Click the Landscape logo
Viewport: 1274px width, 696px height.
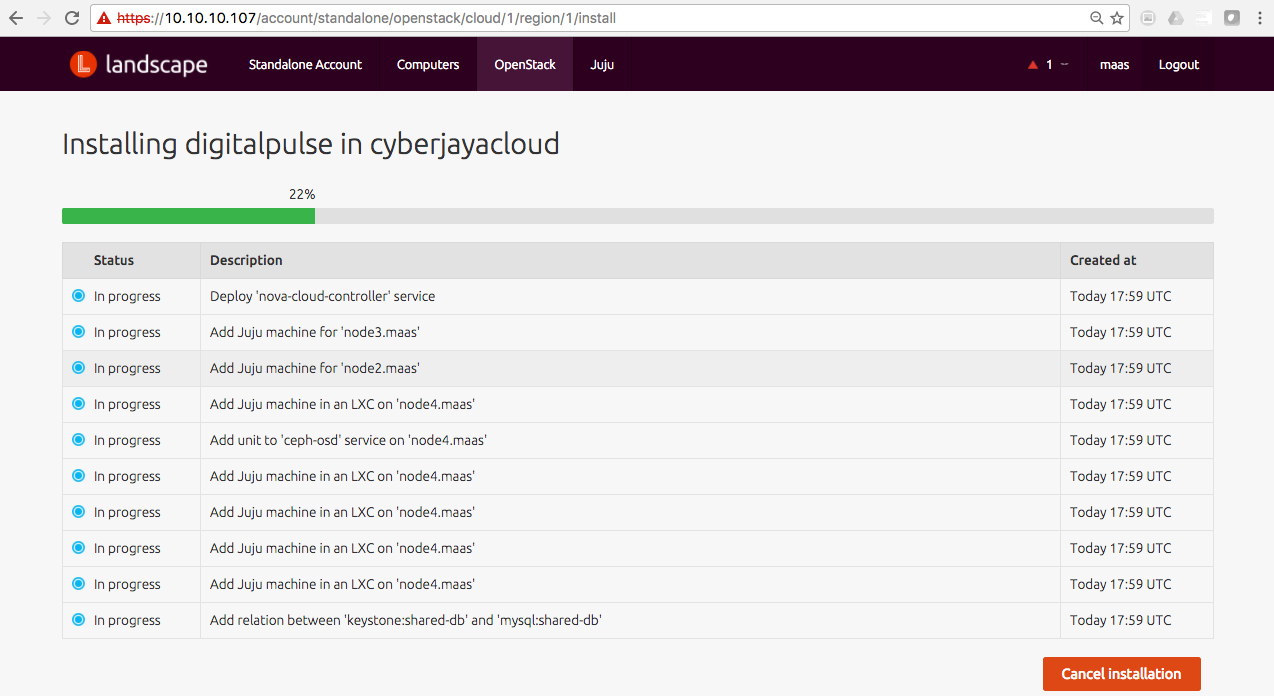tap(138, 64)
